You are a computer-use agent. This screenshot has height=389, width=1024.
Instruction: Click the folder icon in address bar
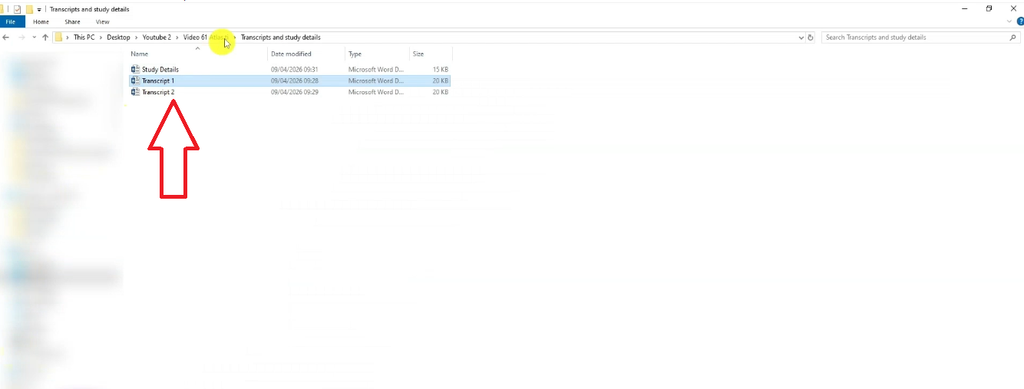(59, 37)
